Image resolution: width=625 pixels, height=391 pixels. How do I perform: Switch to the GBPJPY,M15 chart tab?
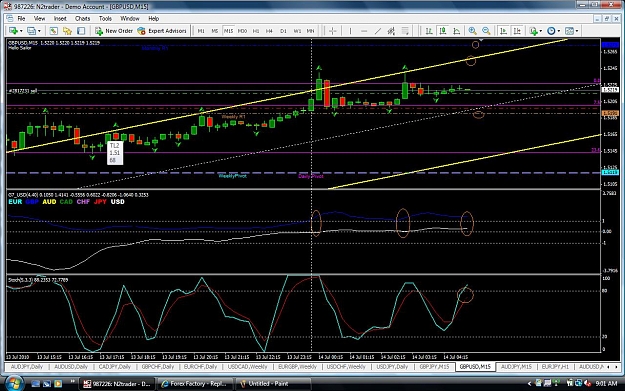[434, 367]
